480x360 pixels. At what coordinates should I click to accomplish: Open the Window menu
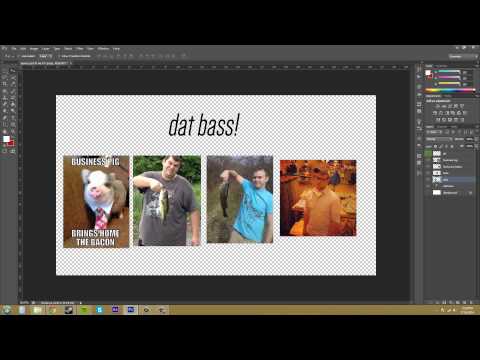coord(103,49)
